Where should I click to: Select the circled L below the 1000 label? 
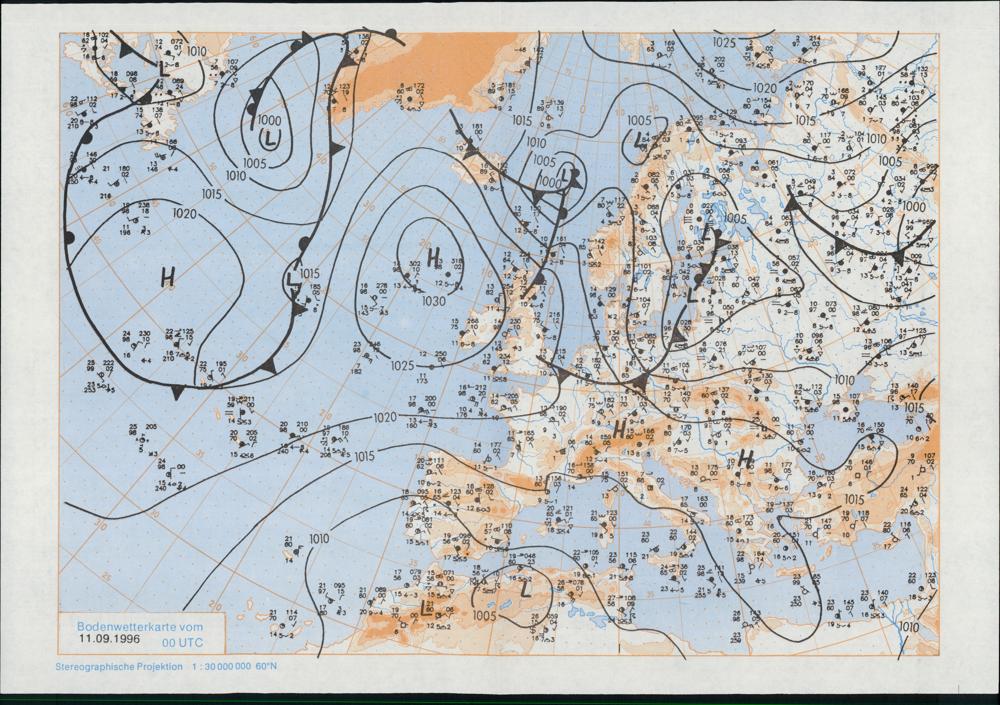pyautogui.click(x=269, y=137)
